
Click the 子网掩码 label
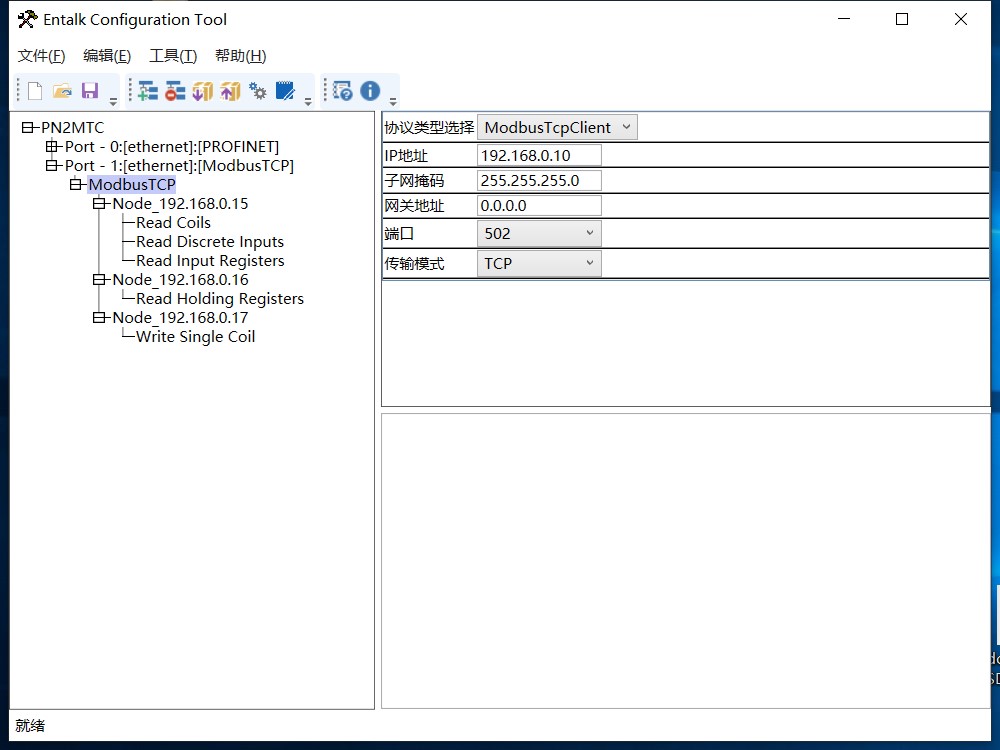point(414,181)
